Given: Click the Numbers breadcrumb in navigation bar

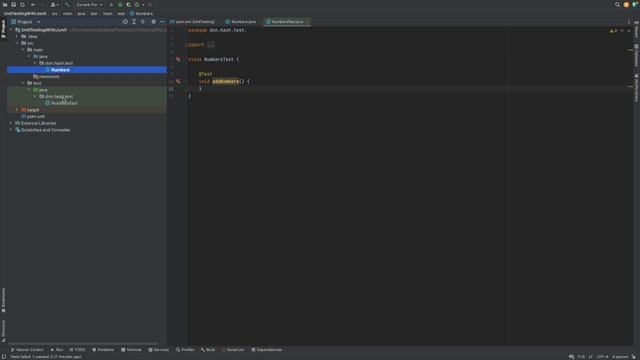Looking at the screenshot, I should pyautogui.click(x=141, y=13).
